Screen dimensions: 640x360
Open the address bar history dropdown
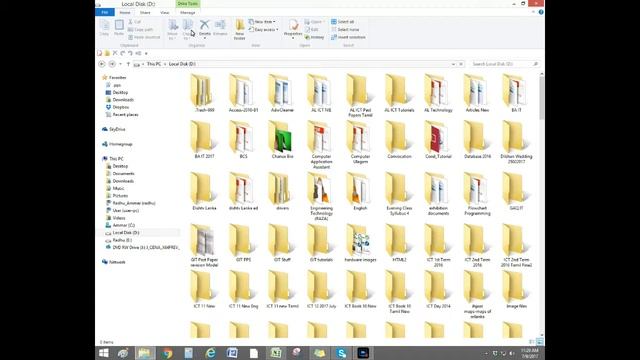click(x=453, y=64)
